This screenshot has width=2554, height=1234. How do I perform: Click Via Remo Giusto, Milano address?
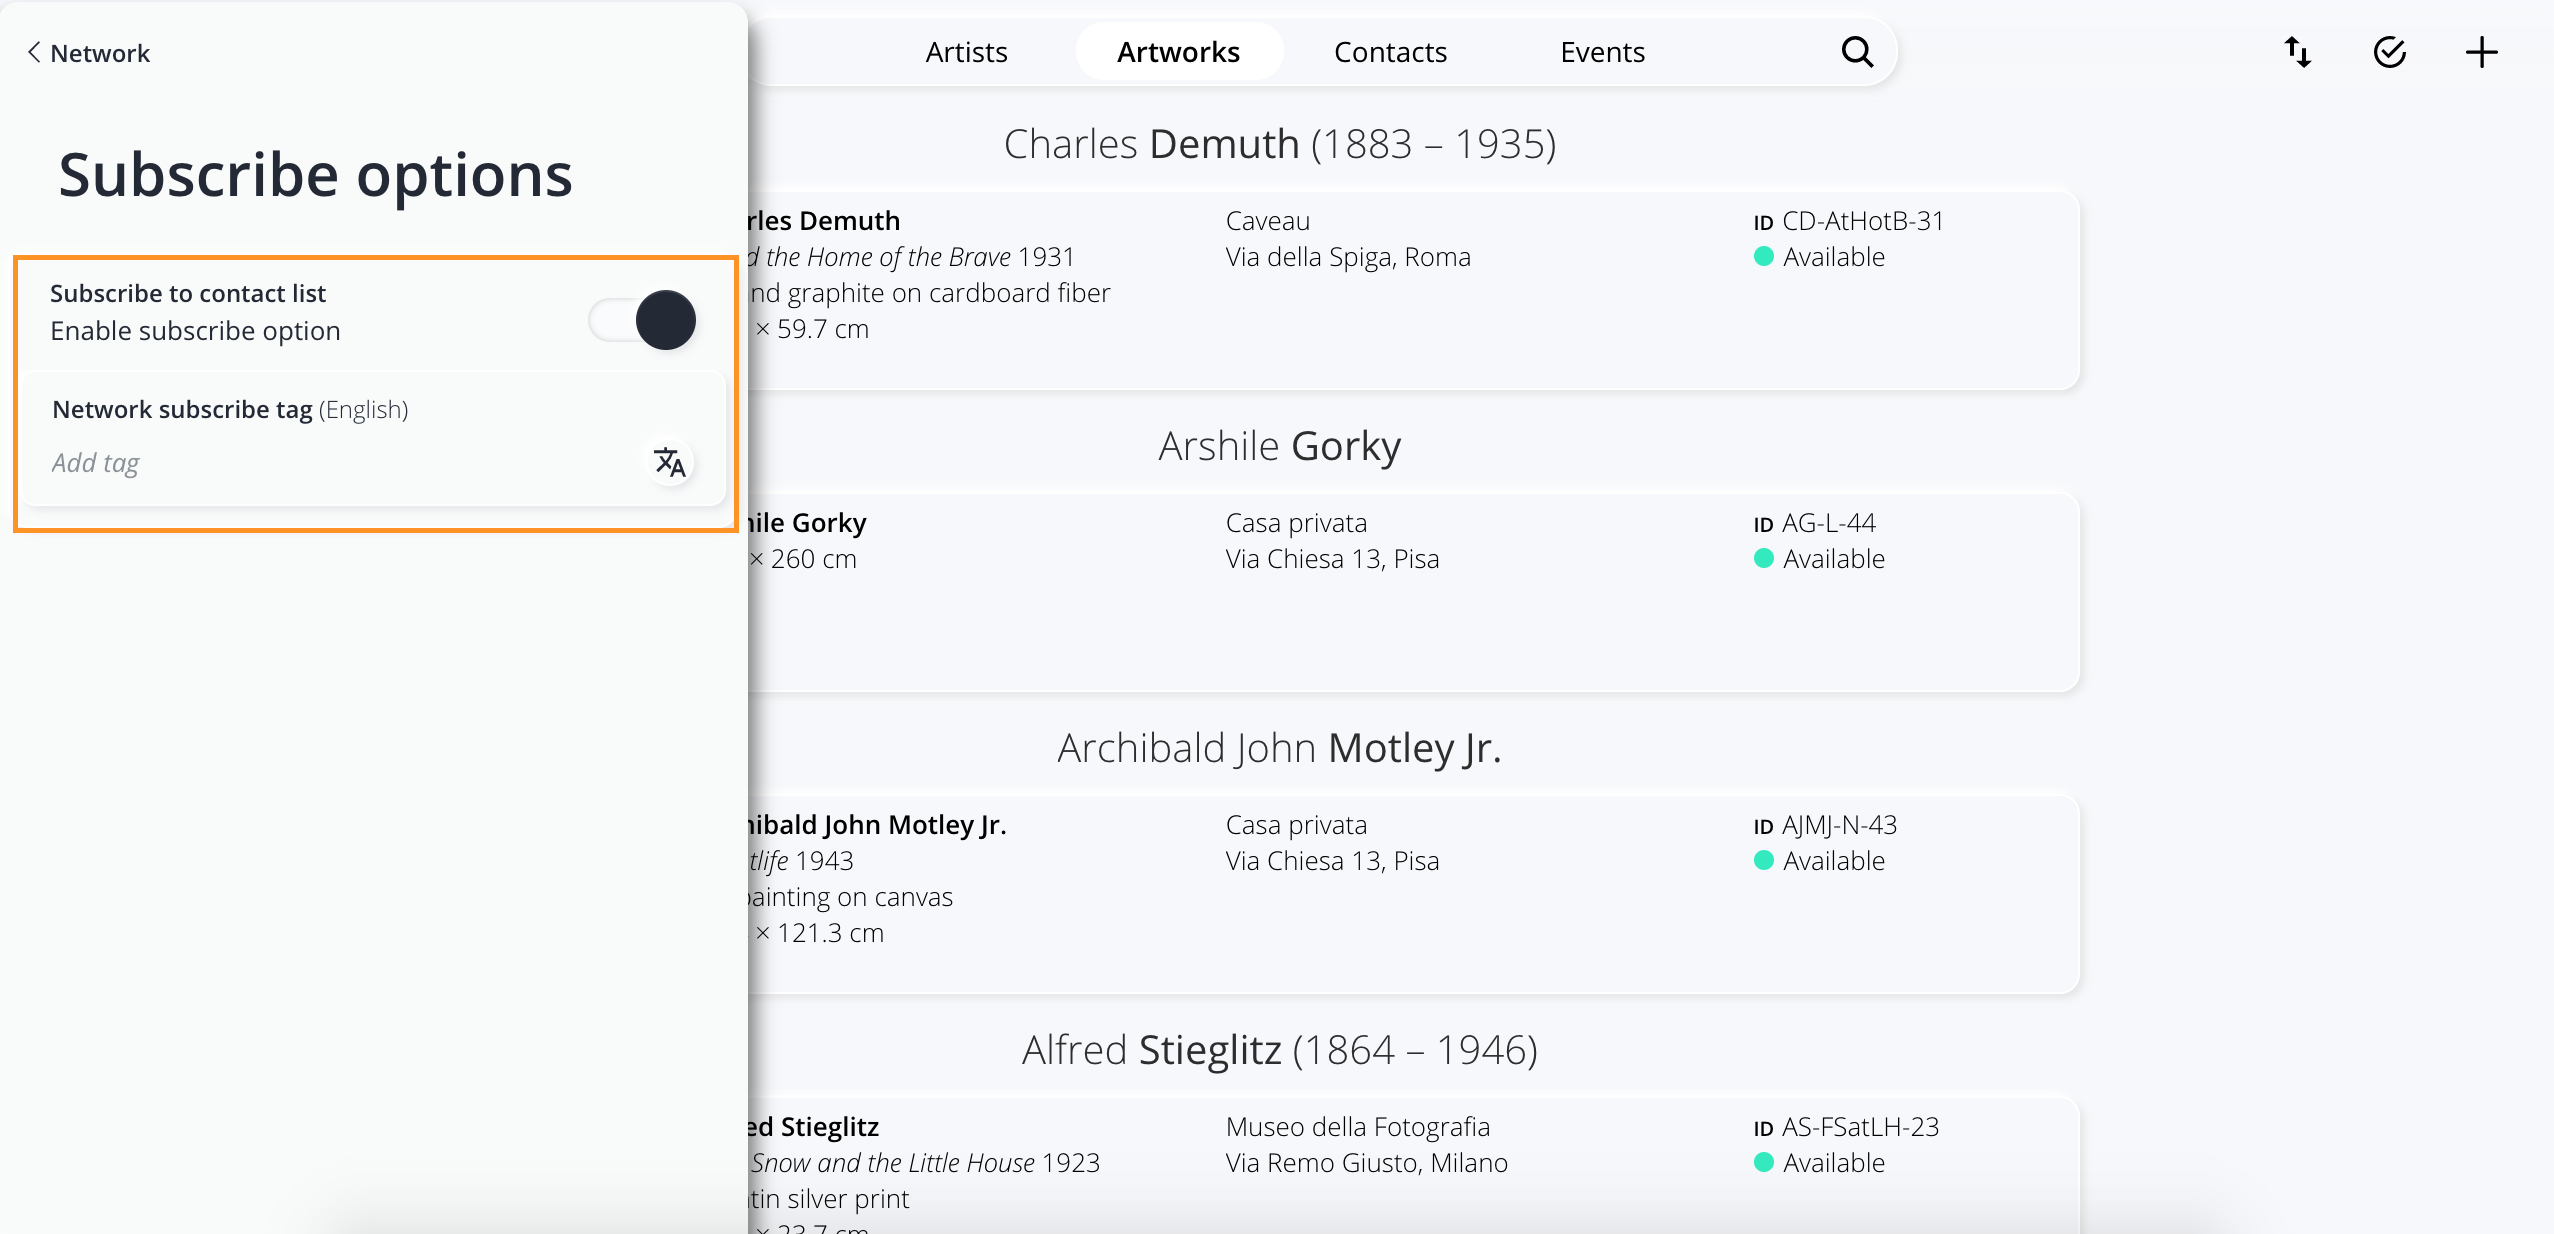coord(1366,1163)
